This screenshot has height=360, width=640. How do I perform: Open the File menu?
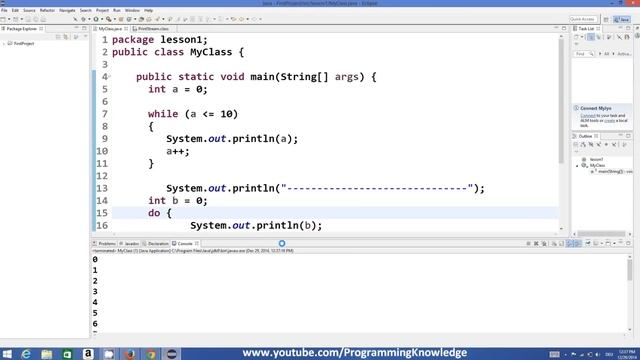pyautogui.click(x=4, y=10)
